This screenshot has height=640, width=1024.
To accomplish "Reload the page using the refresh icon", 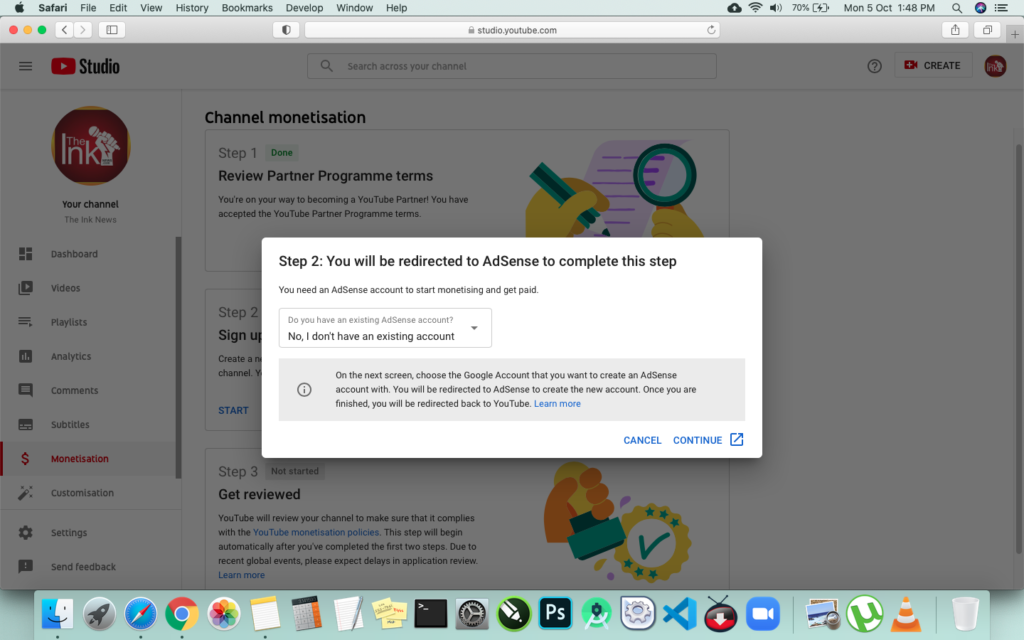I will tap(711, 30).
